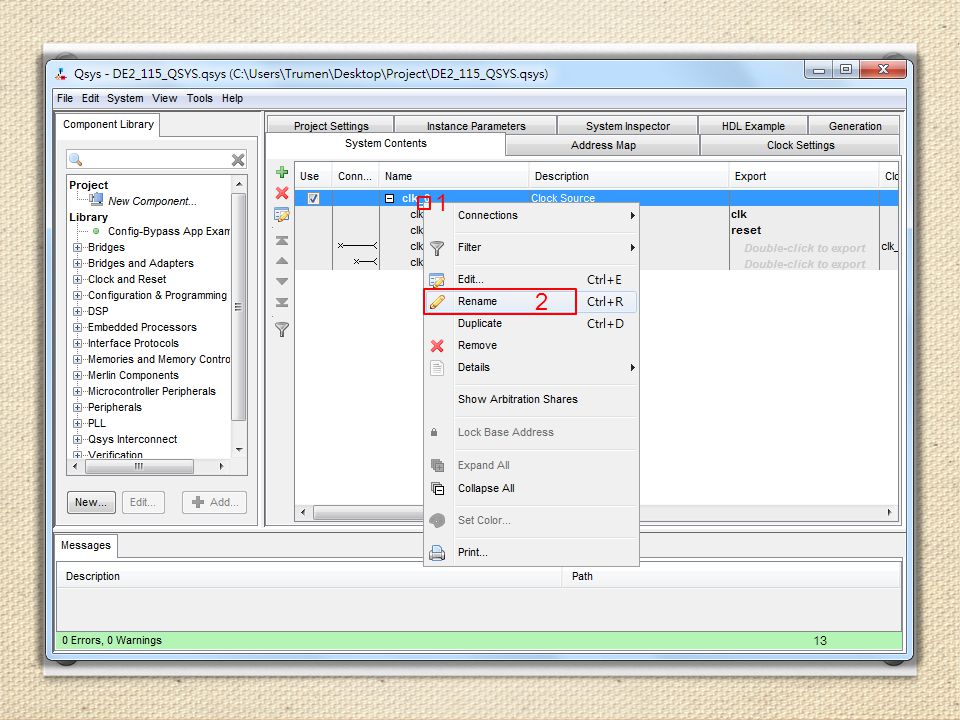Image resolution: width=960 pixels, height=720 pixels.
Task: Click the filter funnel toolbar icon
Action: click(282, 329)
